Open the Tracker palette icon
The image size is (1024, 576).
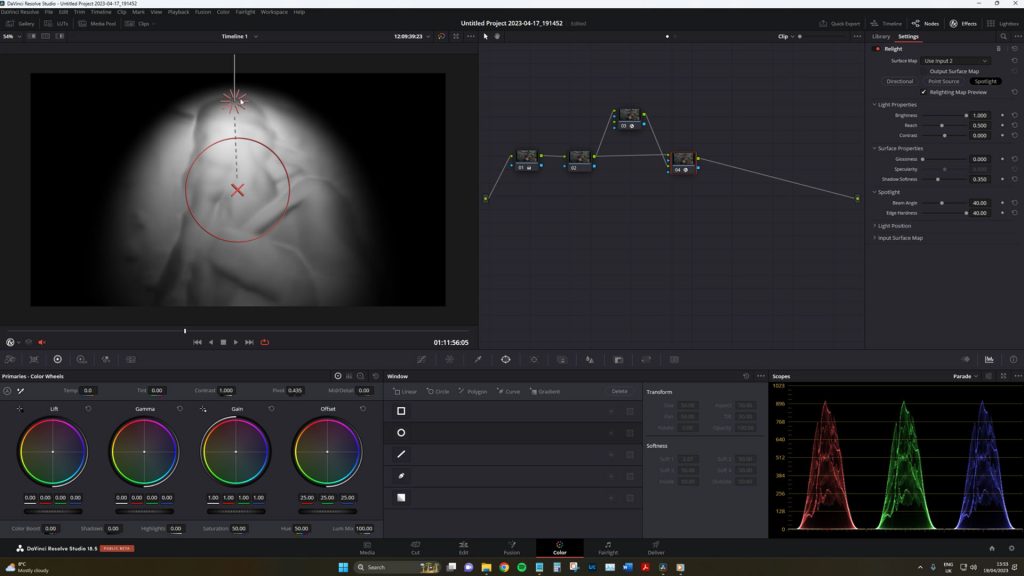(534, 359)
